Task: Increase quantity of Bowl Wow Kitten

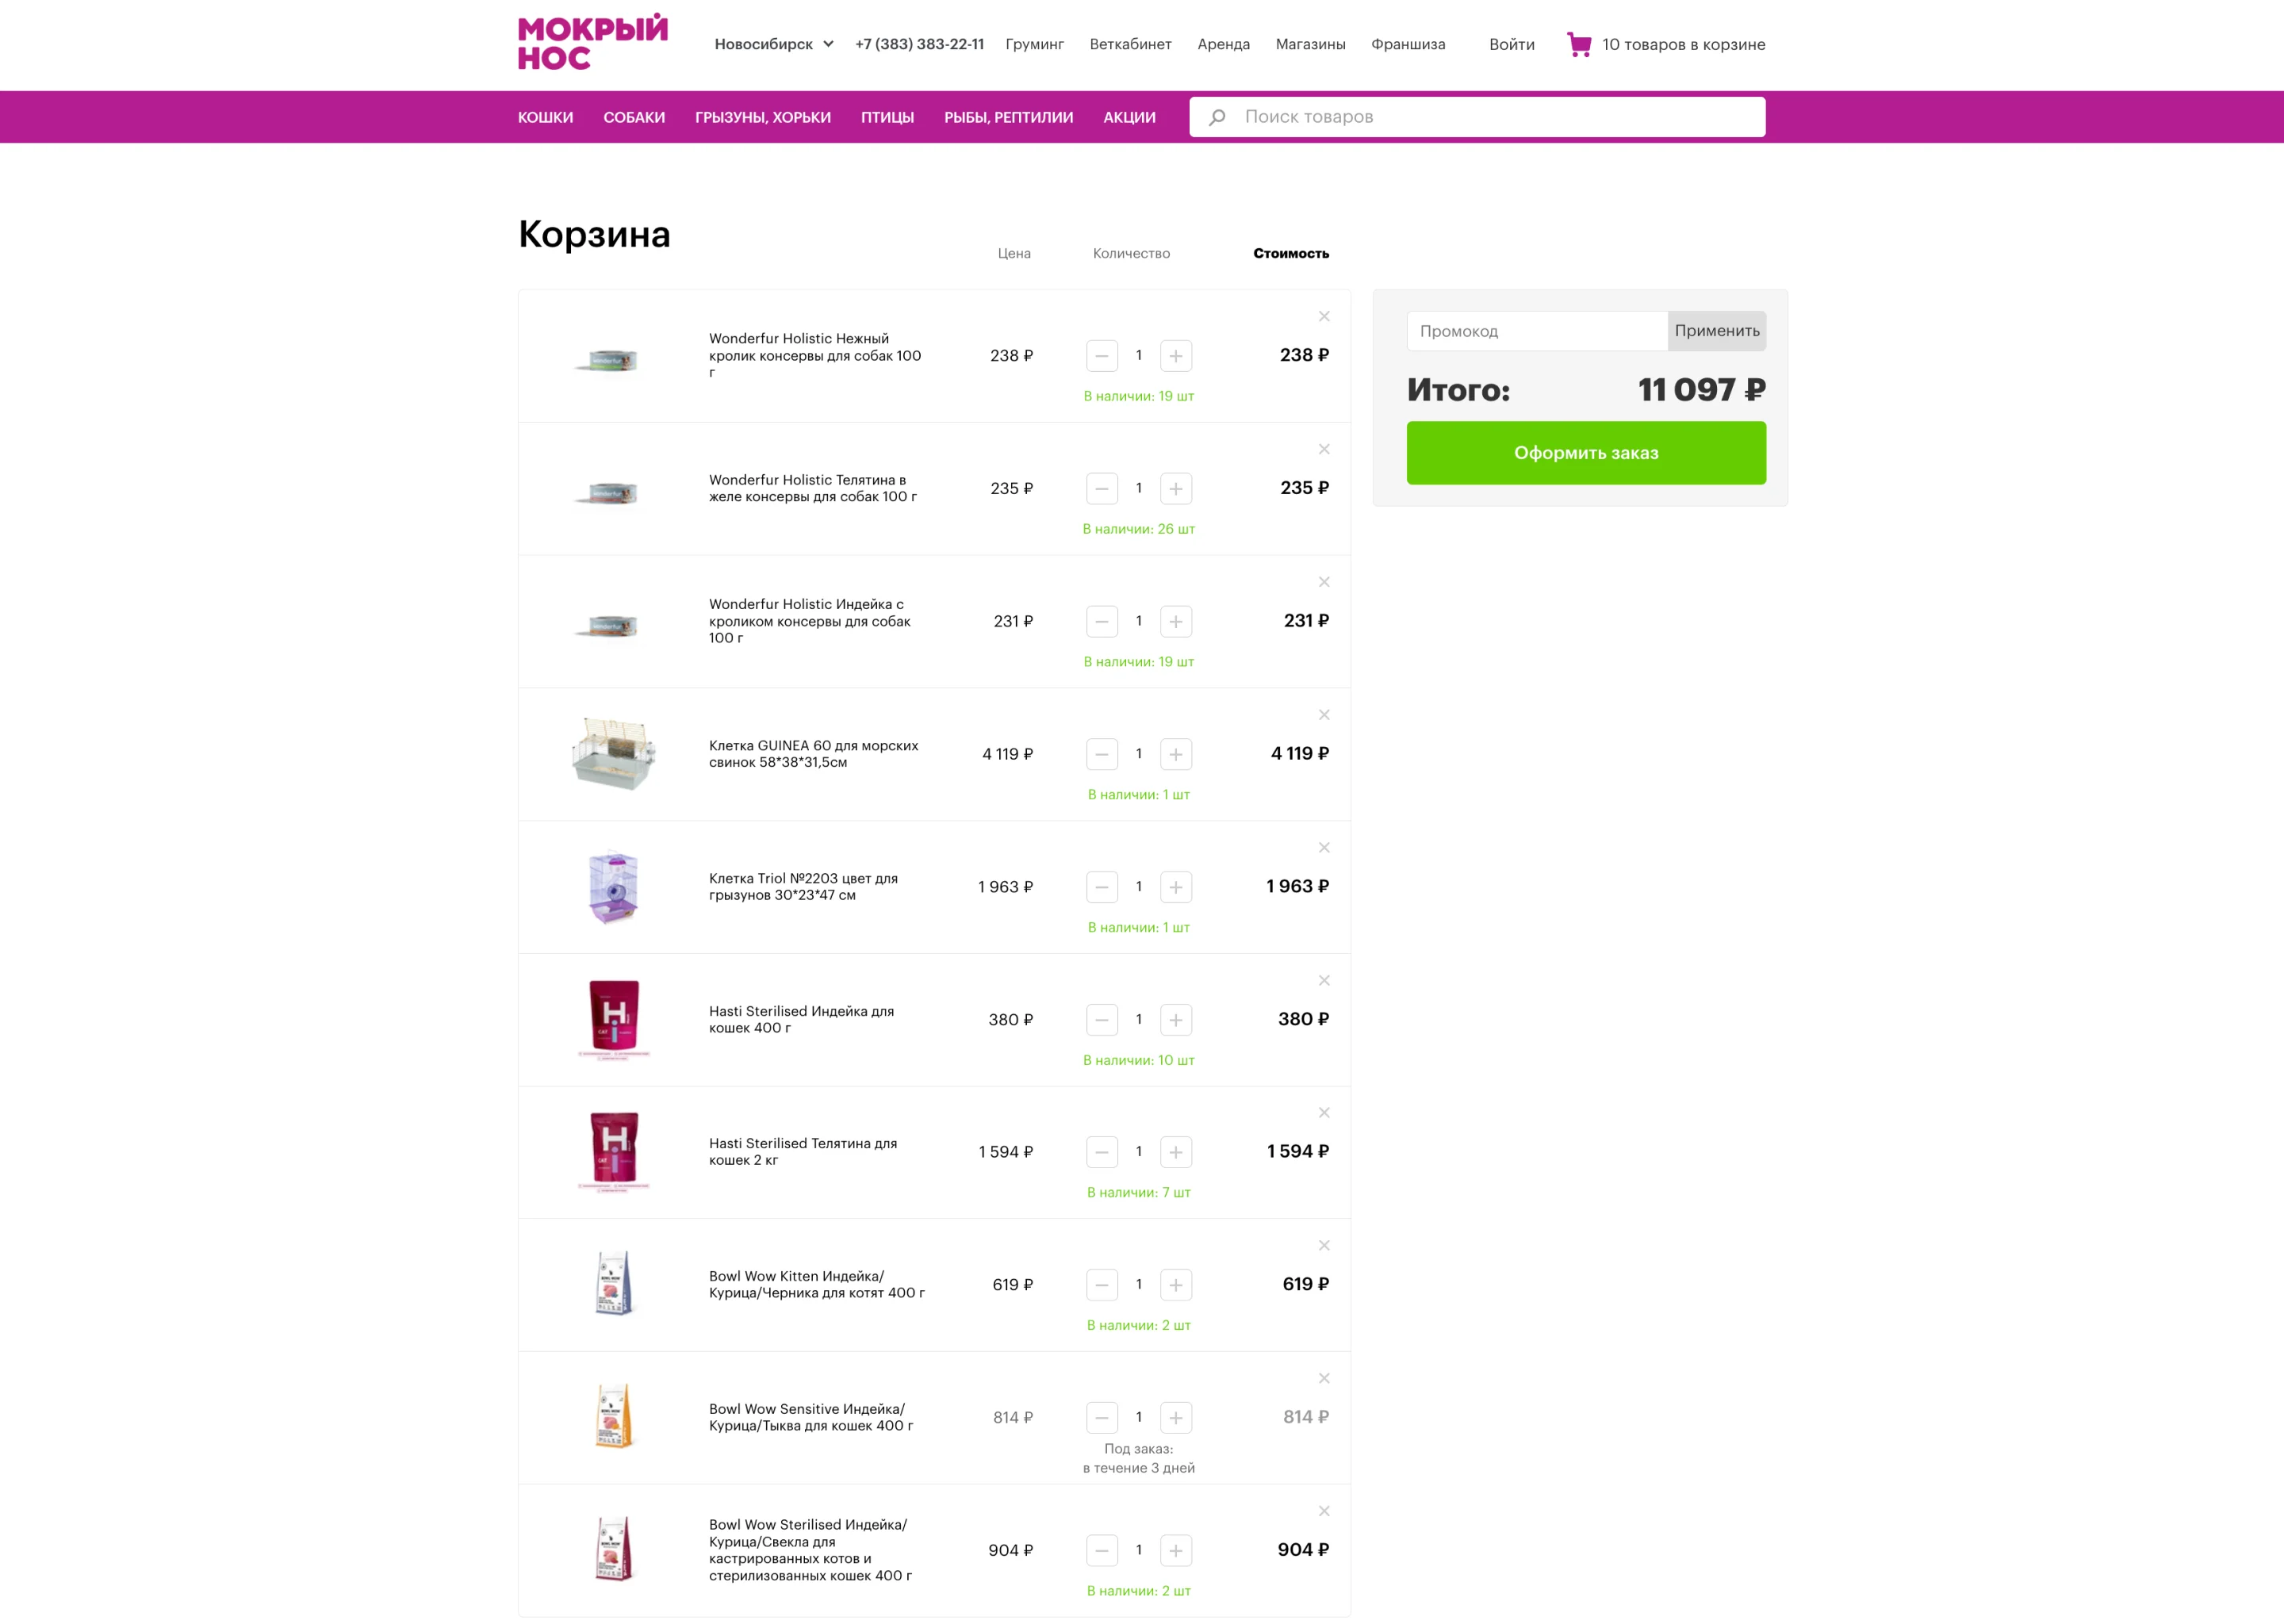Action: click(1176, 1285)
